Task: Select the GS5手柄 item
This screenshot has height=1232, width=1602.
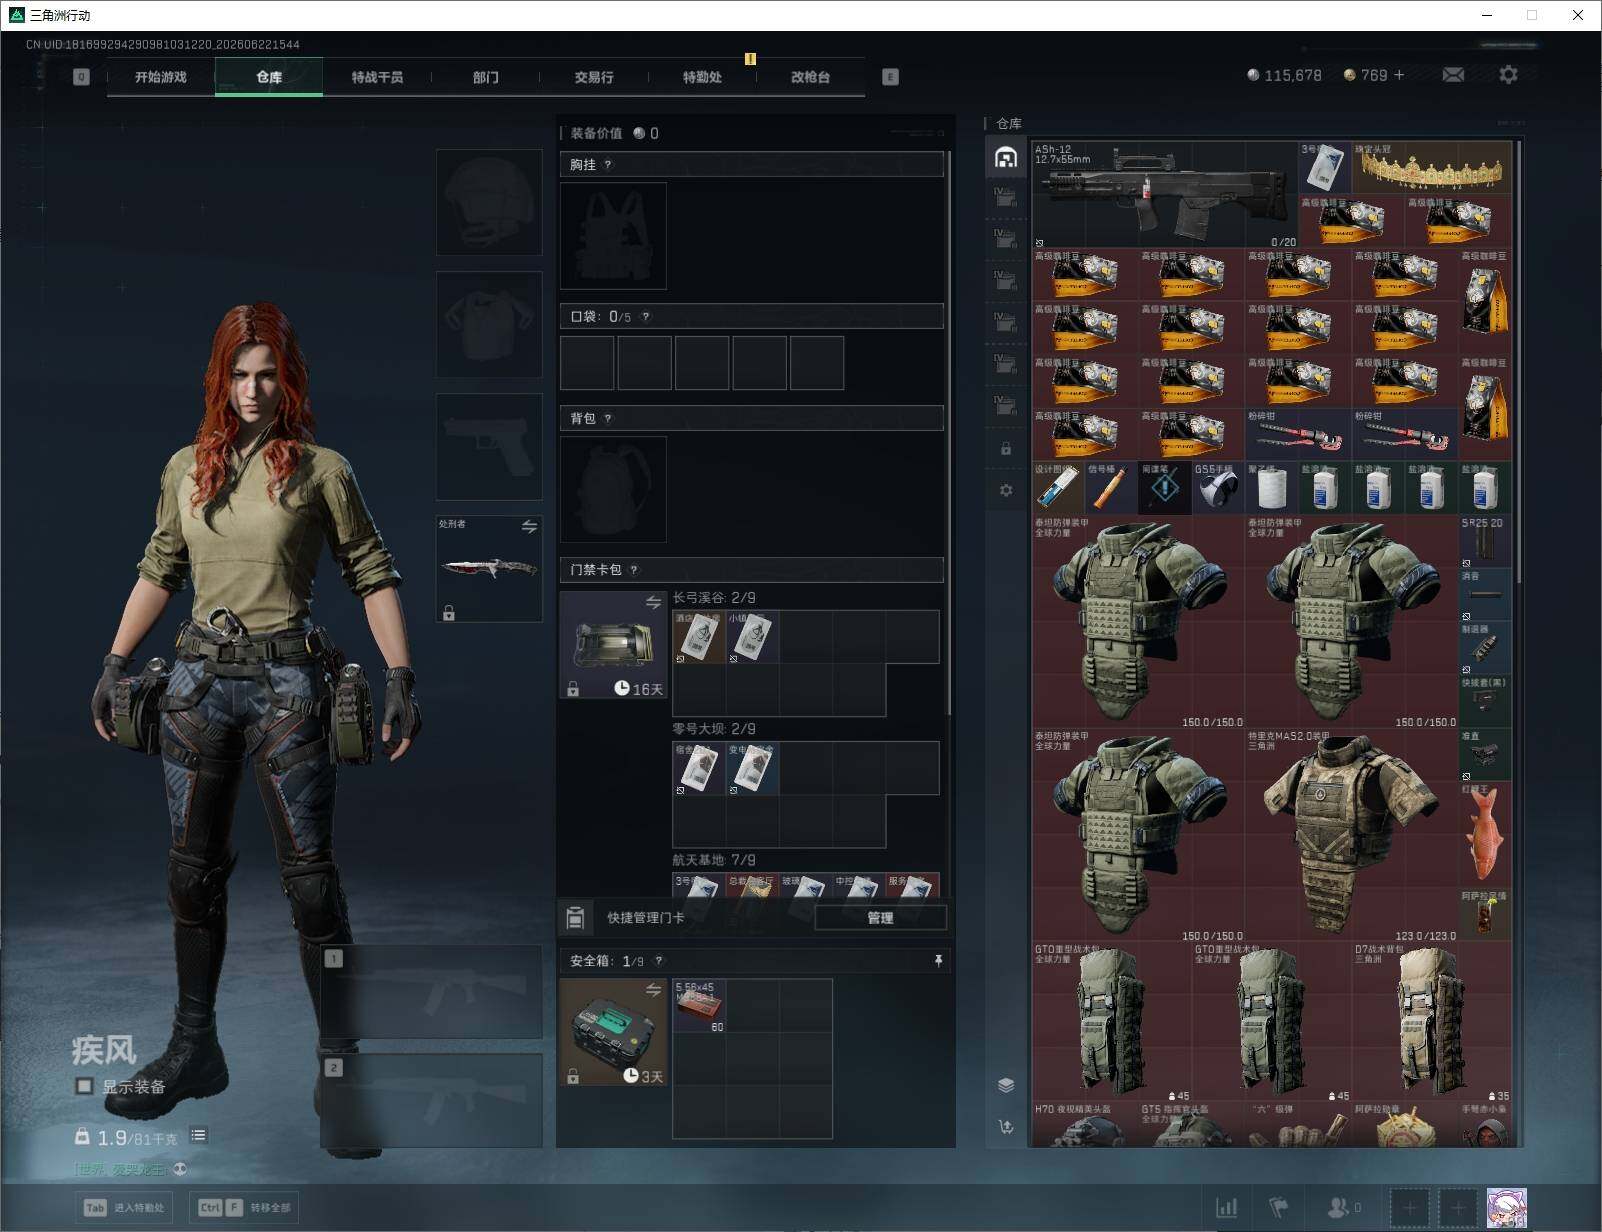Action: [1218, 488]
